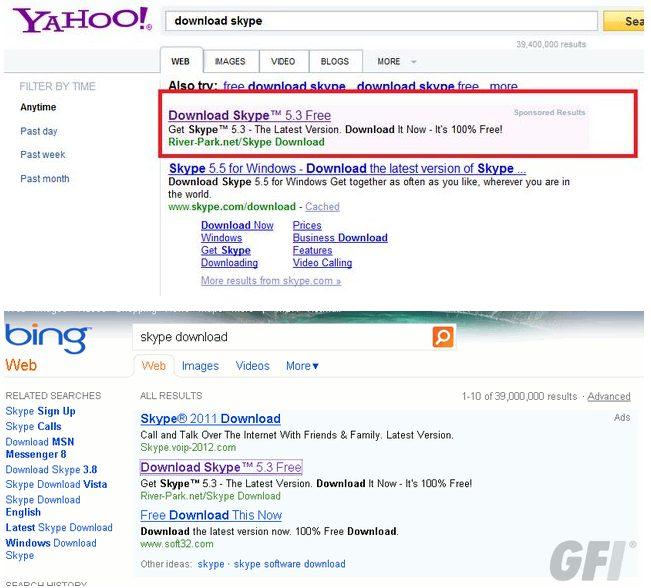The height and width of the screenshot is (588, 651).
Task: Click the 'Prices' sitelink
Action: 307,225
